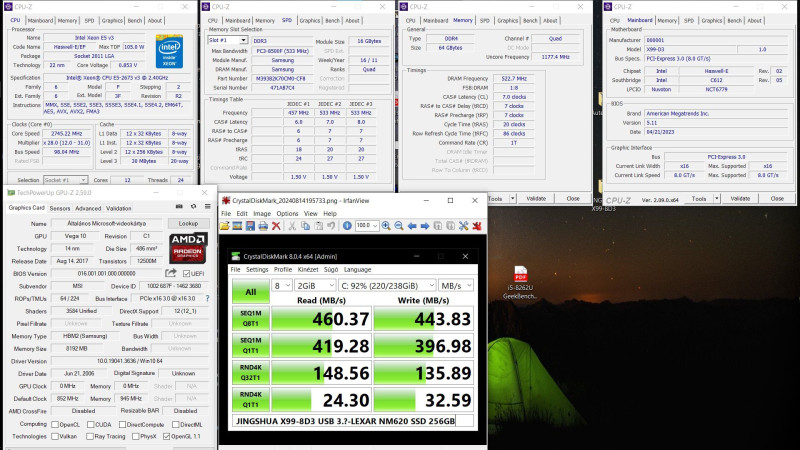800x450 pixels.
Task: Open the i5-8262U GeekBench PDF desktop icon
Action: coord(520,282)
